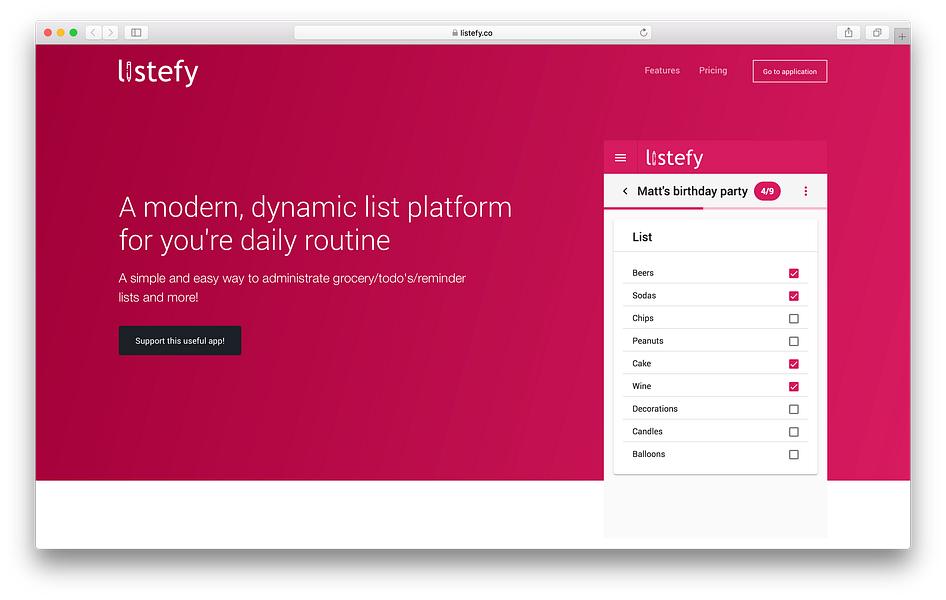Open the Pricing nav link
The width and height of the screenshot is (946, 600).
713,71
